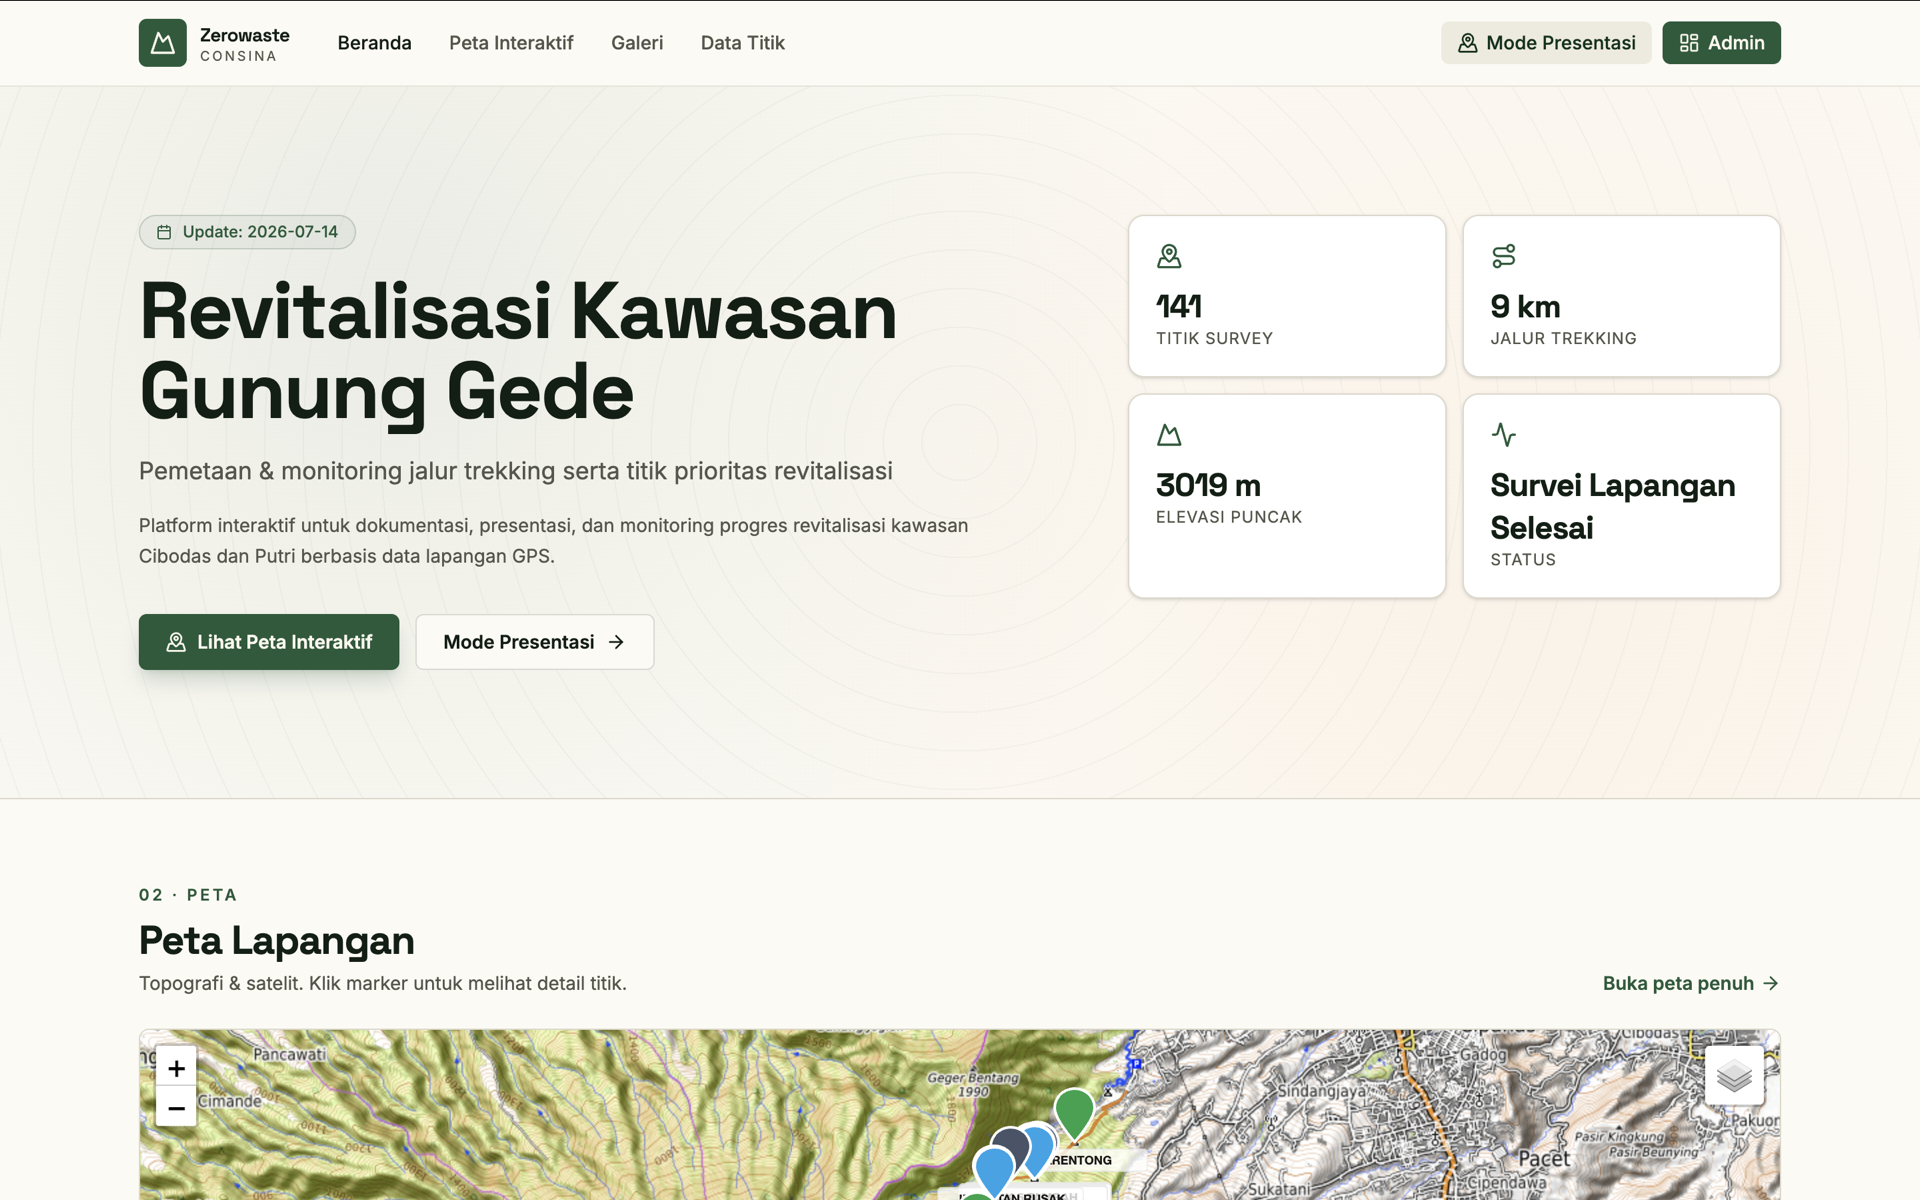Click the 'TITIK SURVEY' label
Image resolution: width=1920 pixels, height=1200 pixels.
(1214, 339)
